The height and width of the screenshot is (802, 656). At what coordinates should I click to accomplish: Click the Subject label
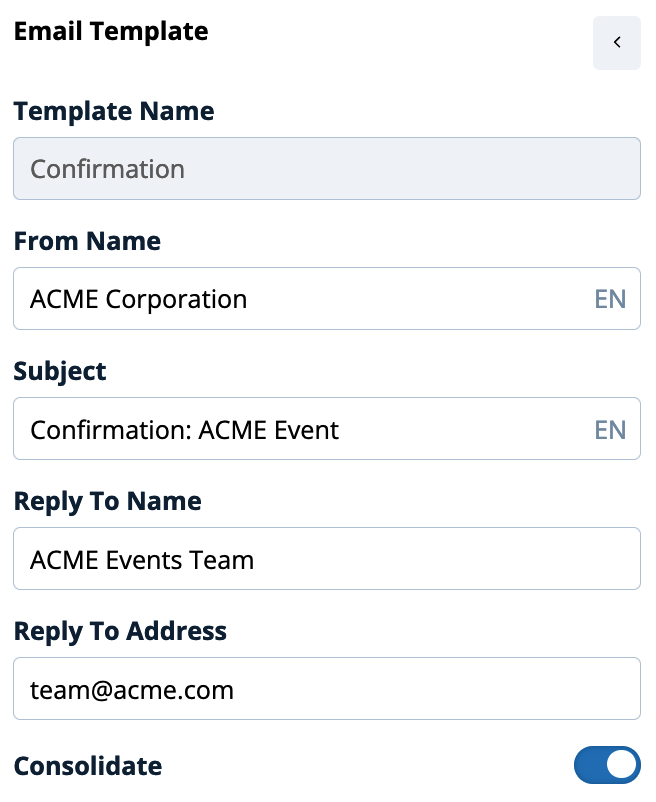click(60, 371)
